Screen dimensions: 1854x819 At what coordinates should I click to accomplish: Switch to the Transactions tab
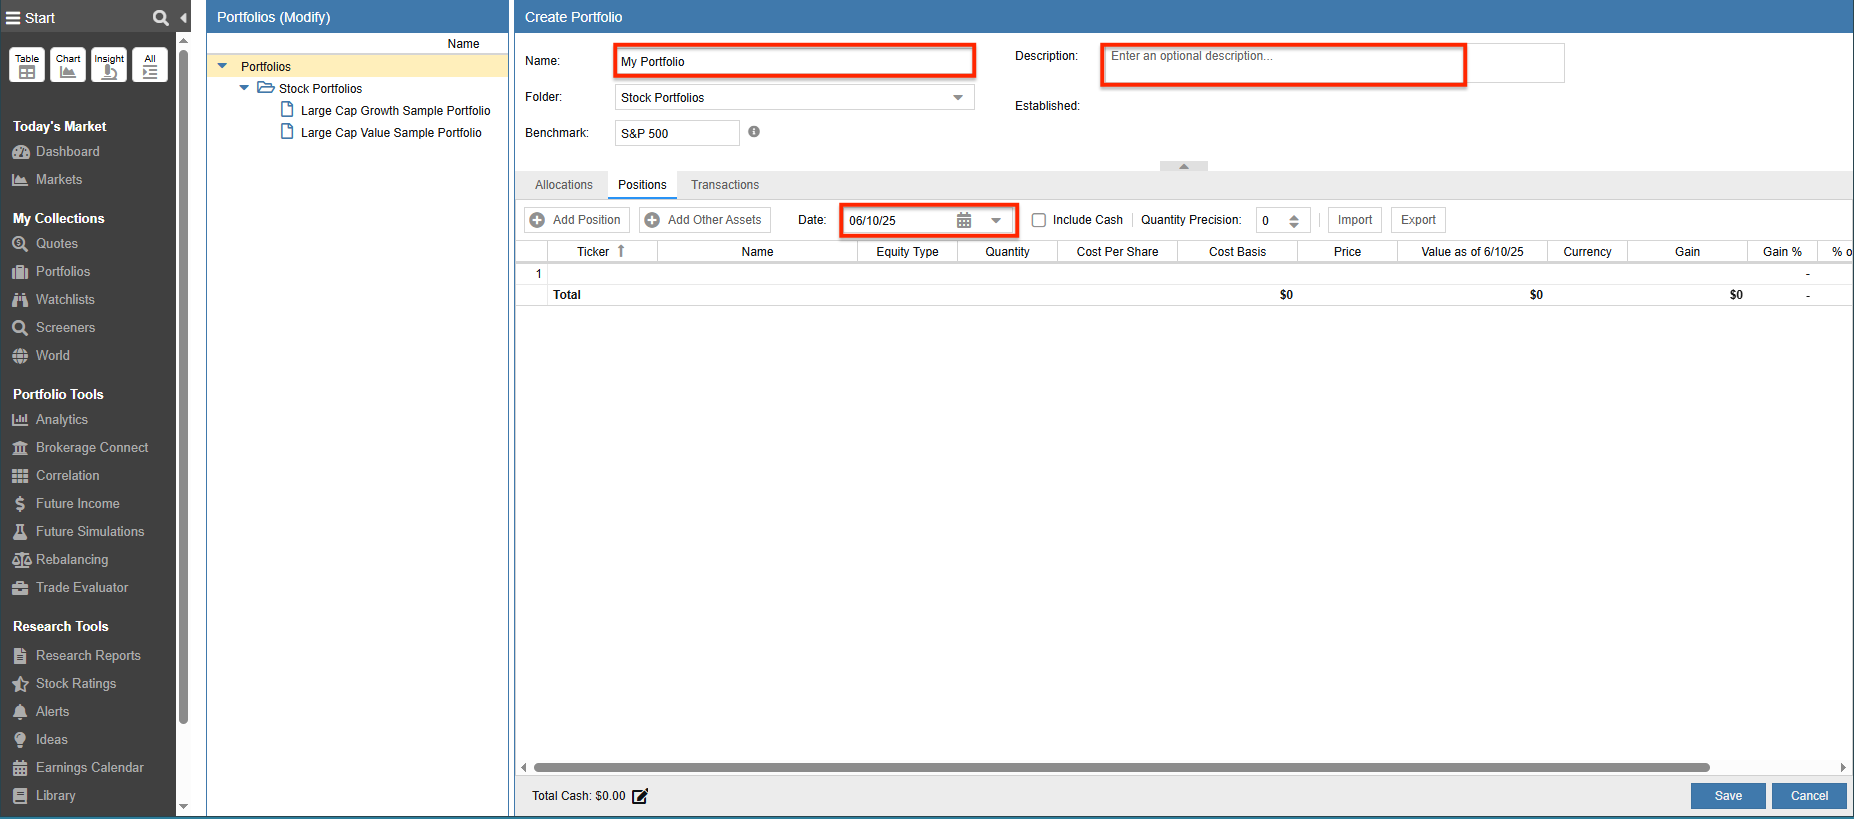[x=724, y=185]
